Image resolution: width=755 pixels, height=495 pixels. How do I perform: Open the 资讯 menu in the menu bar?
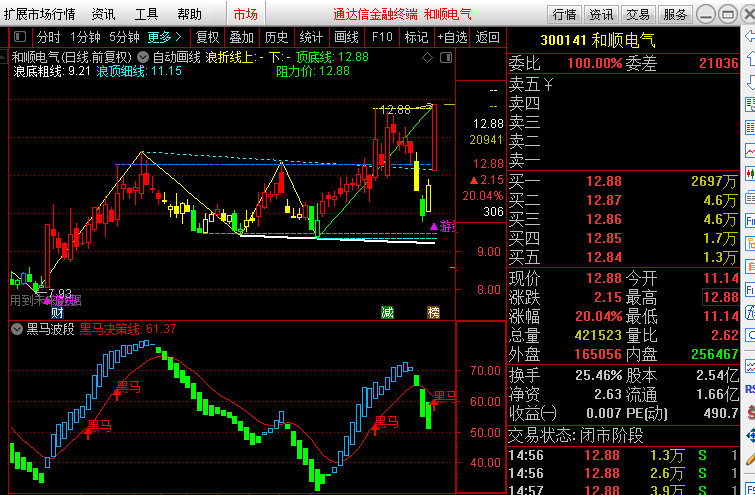point(104,14)
